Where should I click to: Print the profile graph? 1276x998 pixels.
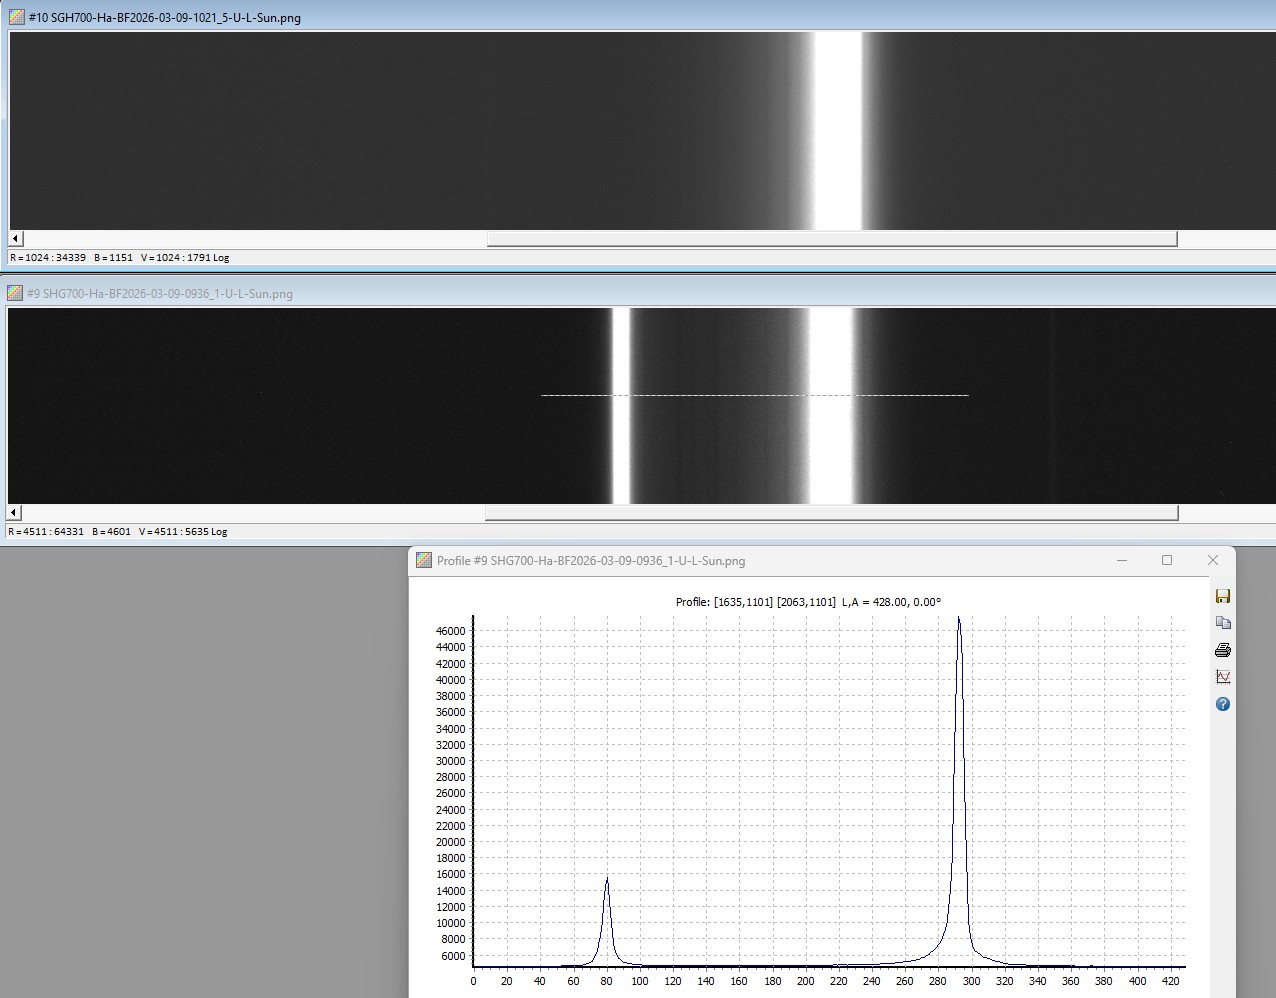pos(1222,650)
